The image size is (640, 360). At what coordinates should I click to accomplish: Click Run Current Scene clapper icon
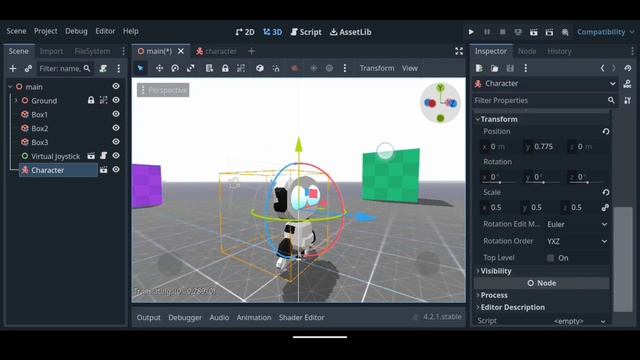[533, 32]
